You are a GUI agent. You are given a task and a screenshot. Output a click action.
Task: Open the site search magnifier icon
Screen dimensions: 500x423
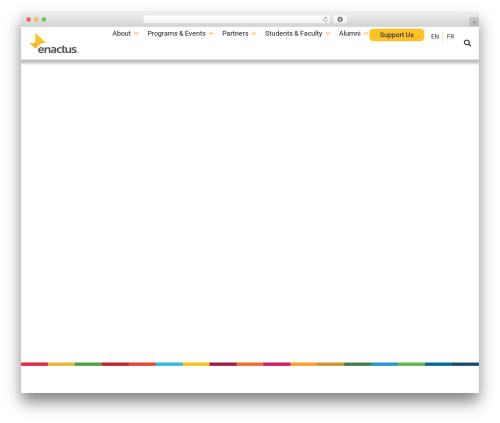[467, 43]
